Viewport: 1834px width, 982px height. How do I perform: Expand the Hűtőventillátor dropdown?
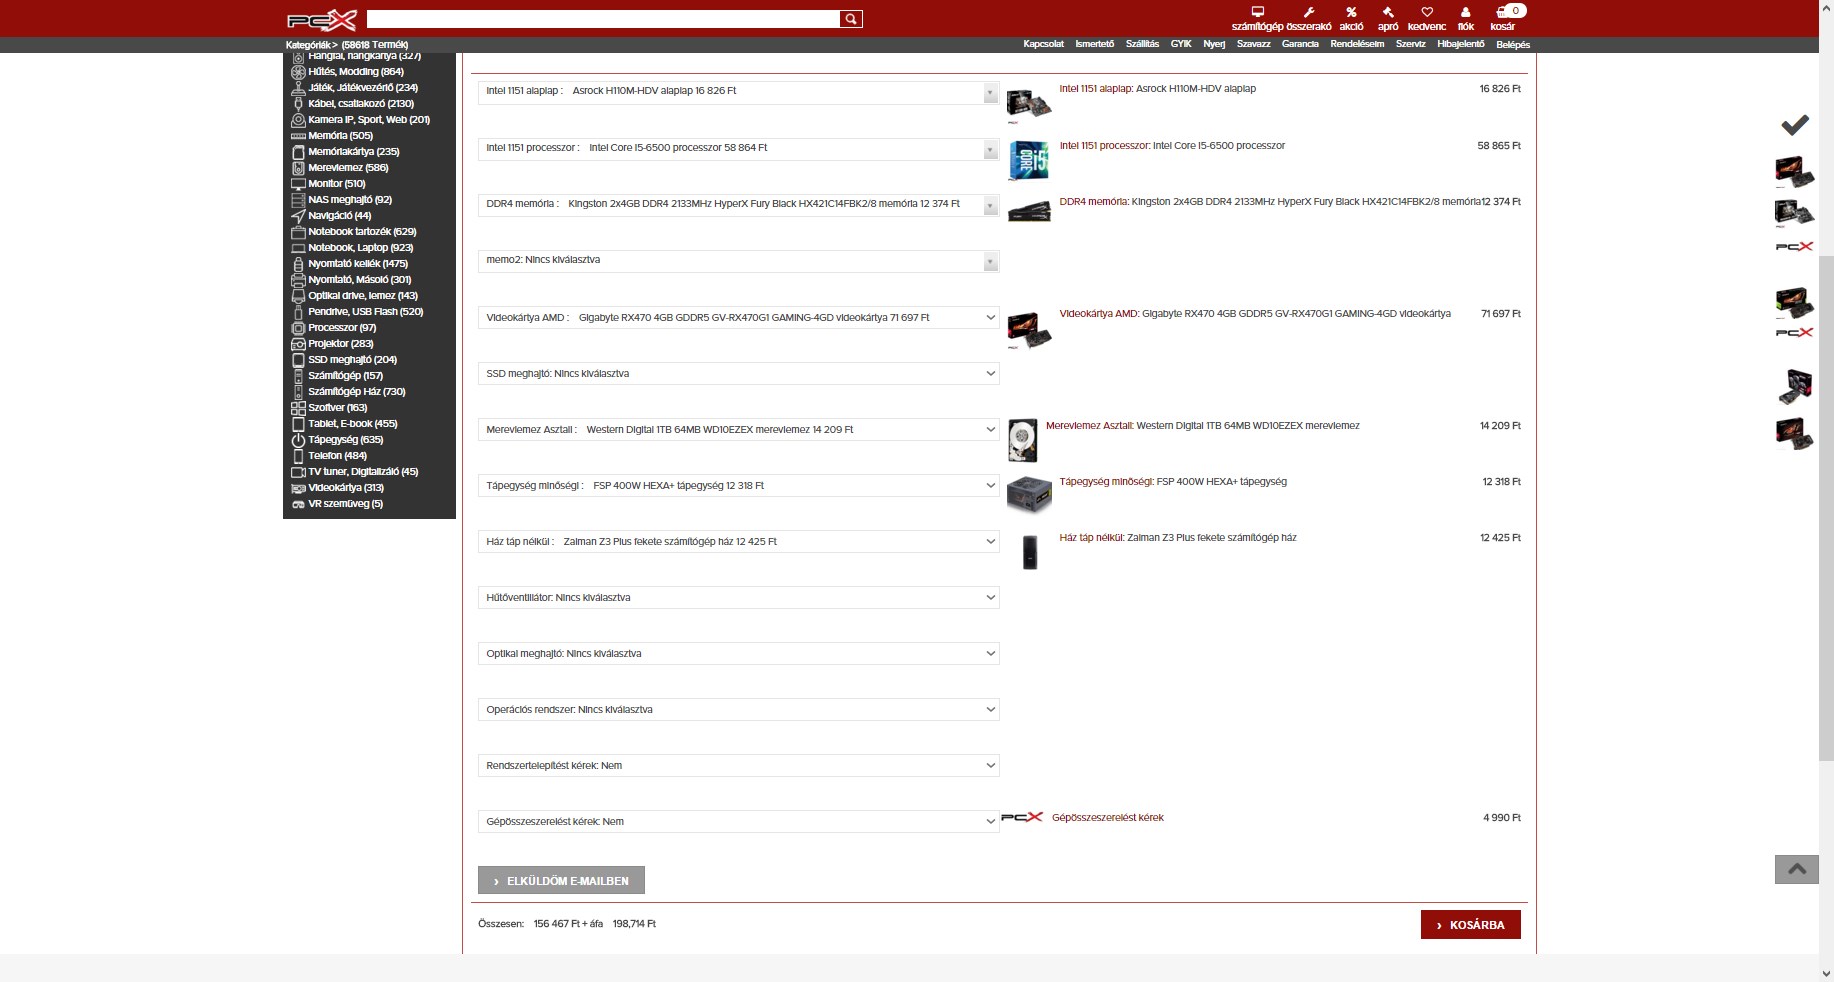coord(738,598)
